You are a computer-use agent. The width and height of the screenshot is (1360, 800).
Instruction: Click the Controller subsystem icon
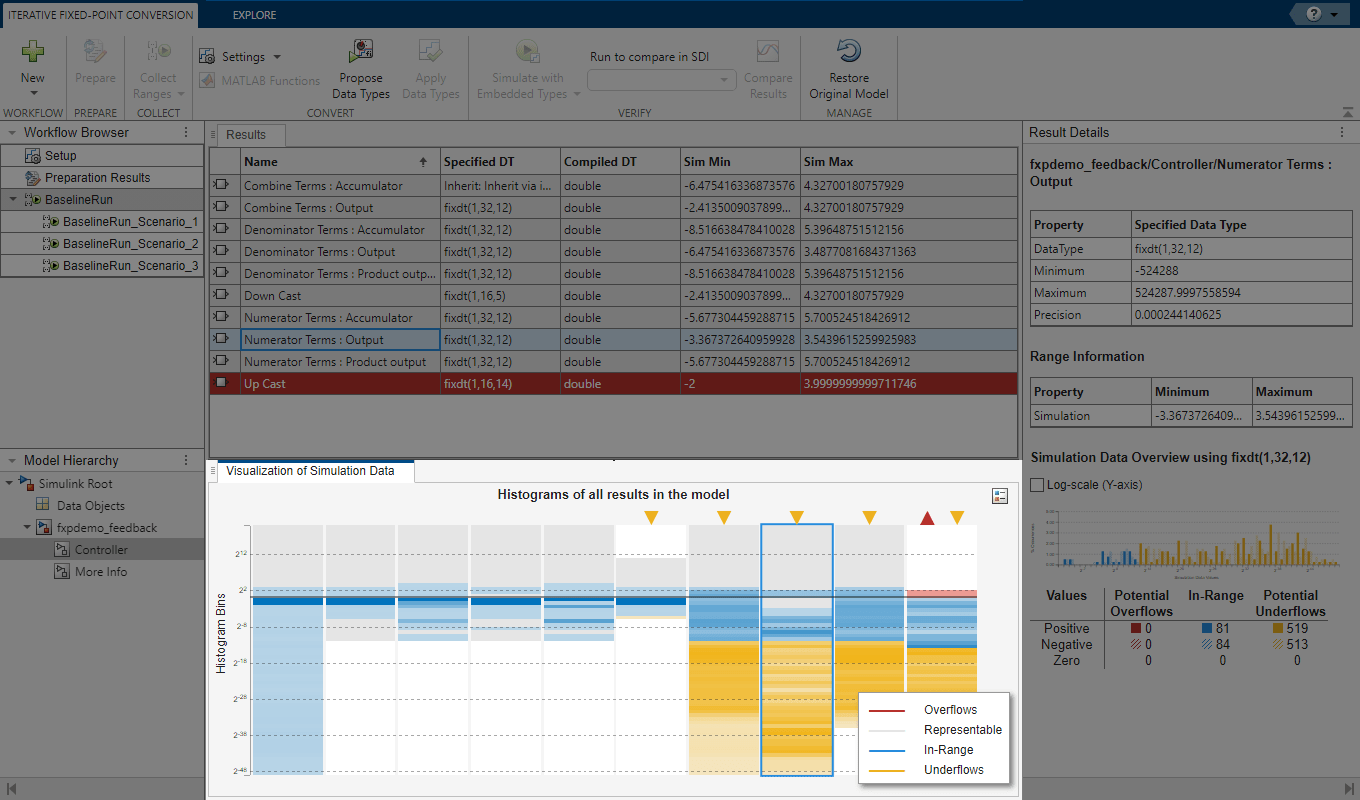61,550
